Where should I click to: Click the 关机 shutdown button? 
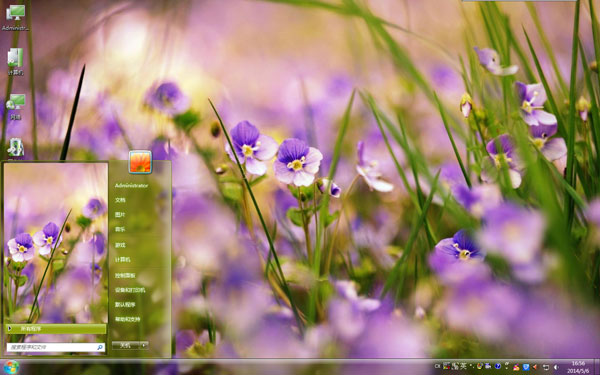(x=126, y=345)
